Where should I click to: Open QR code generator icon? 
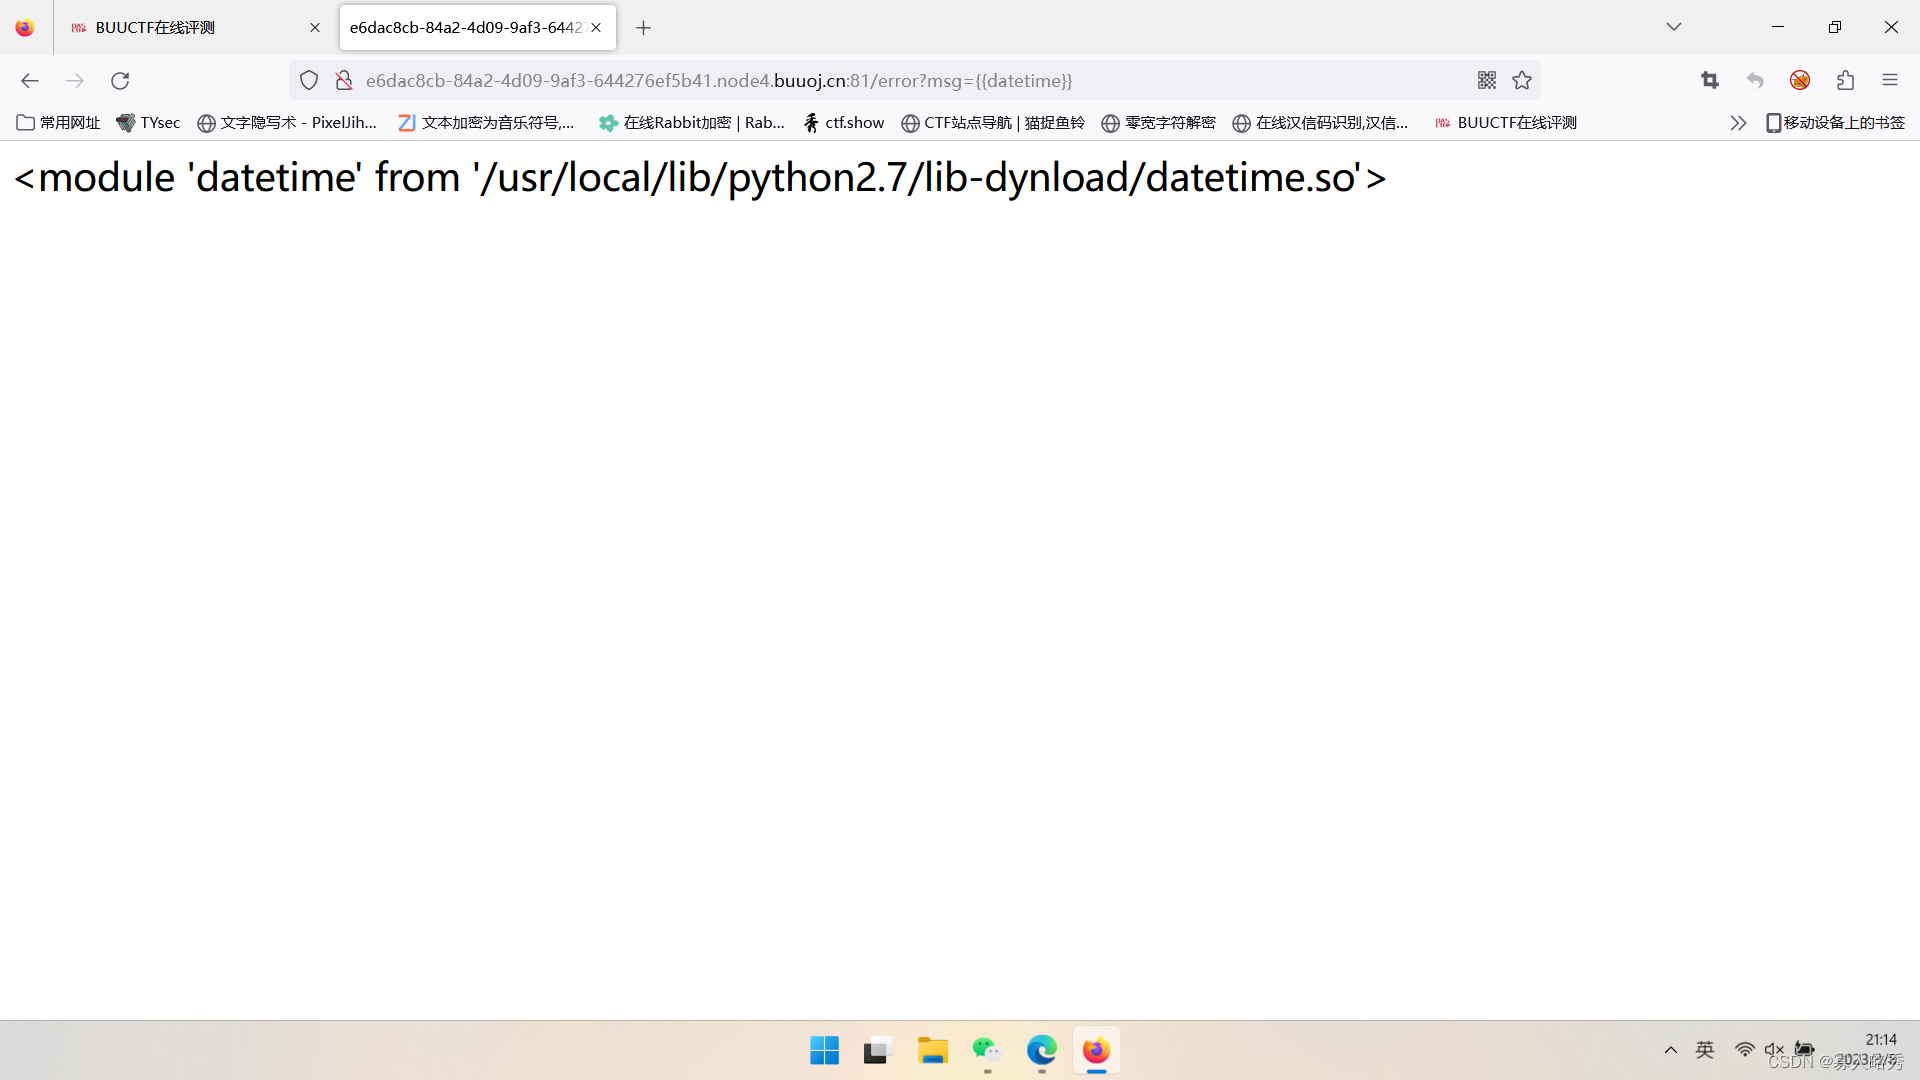tap(1487, 81)
